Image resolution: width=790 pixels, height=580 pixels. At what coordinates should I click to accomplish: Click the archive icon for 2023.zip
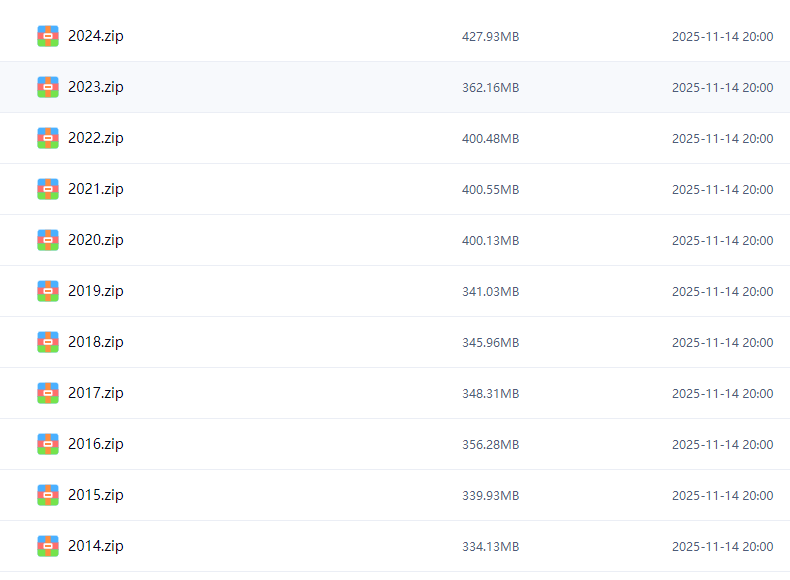tap(48, 87)
